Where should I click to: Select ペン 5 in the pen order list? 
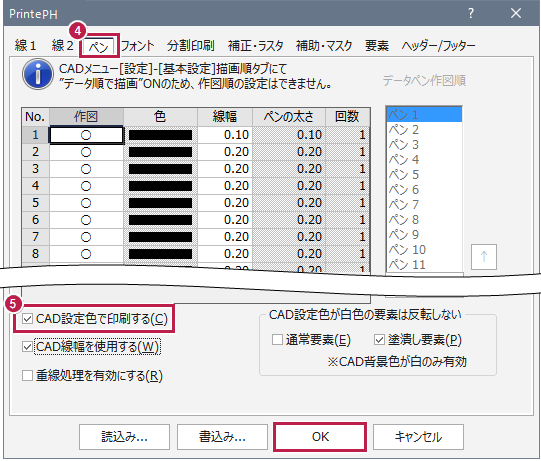[x=424, y=175]
